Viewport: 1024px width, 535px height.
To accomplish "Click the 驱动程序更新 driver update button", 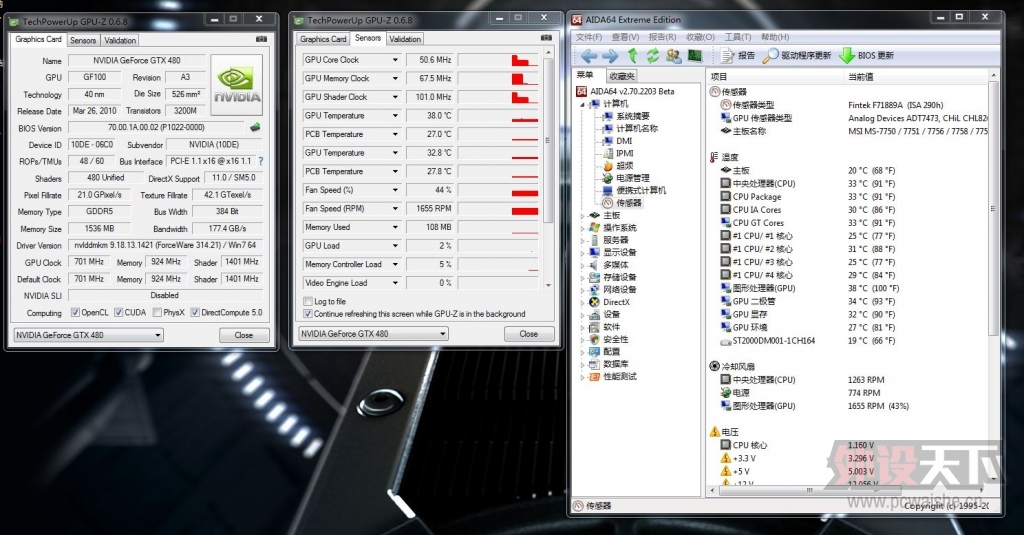I will [x=797, y=56].
